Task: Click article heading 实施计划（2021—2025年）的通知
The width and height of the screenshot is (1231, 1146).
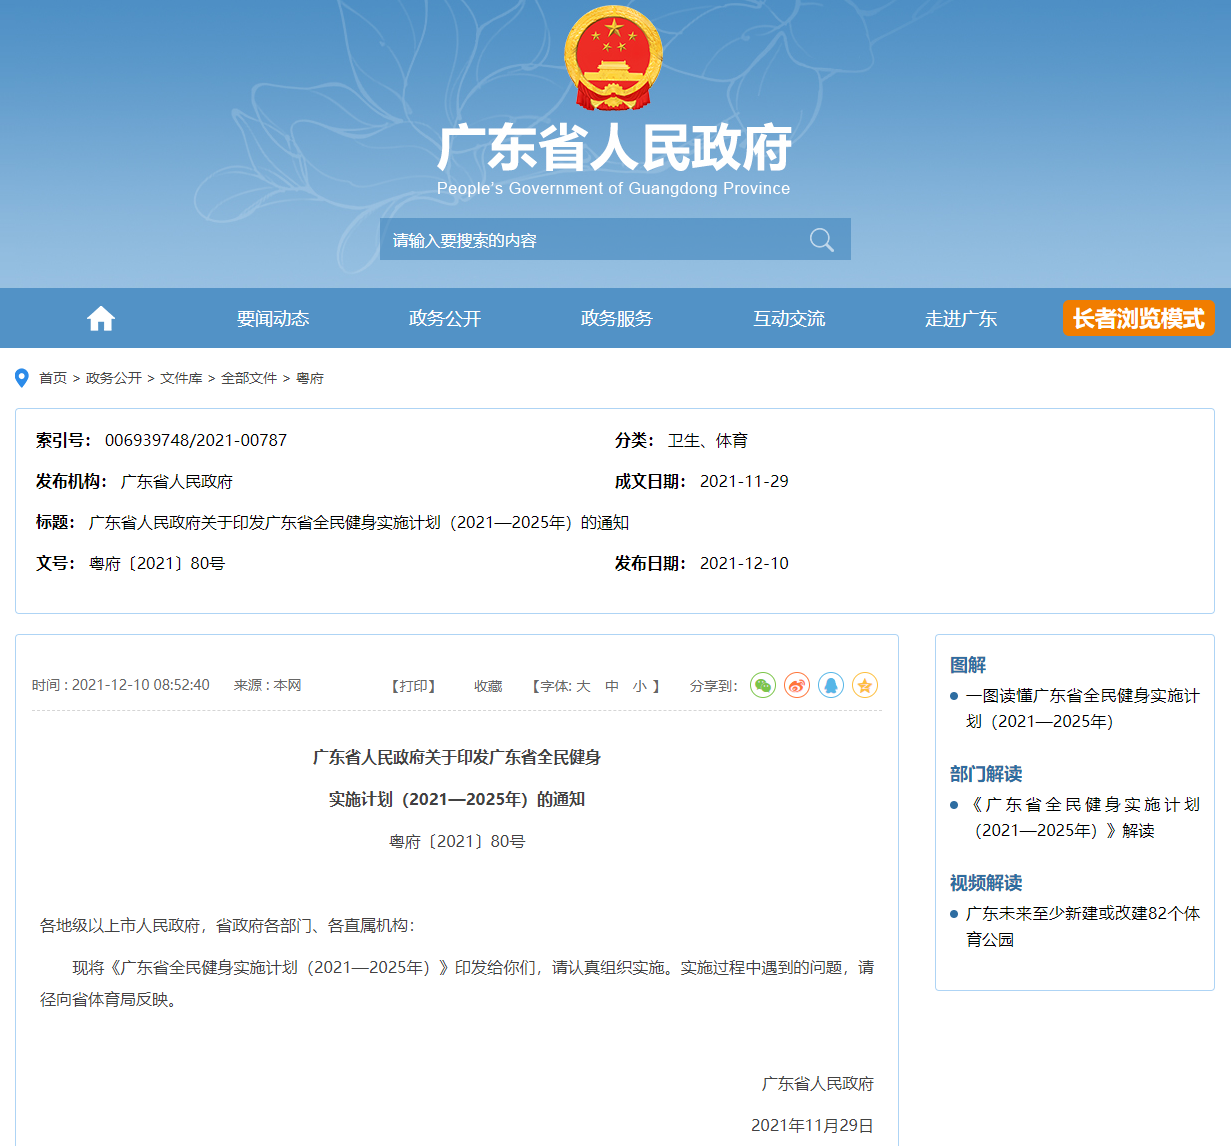Action: (x=457, y=799)
